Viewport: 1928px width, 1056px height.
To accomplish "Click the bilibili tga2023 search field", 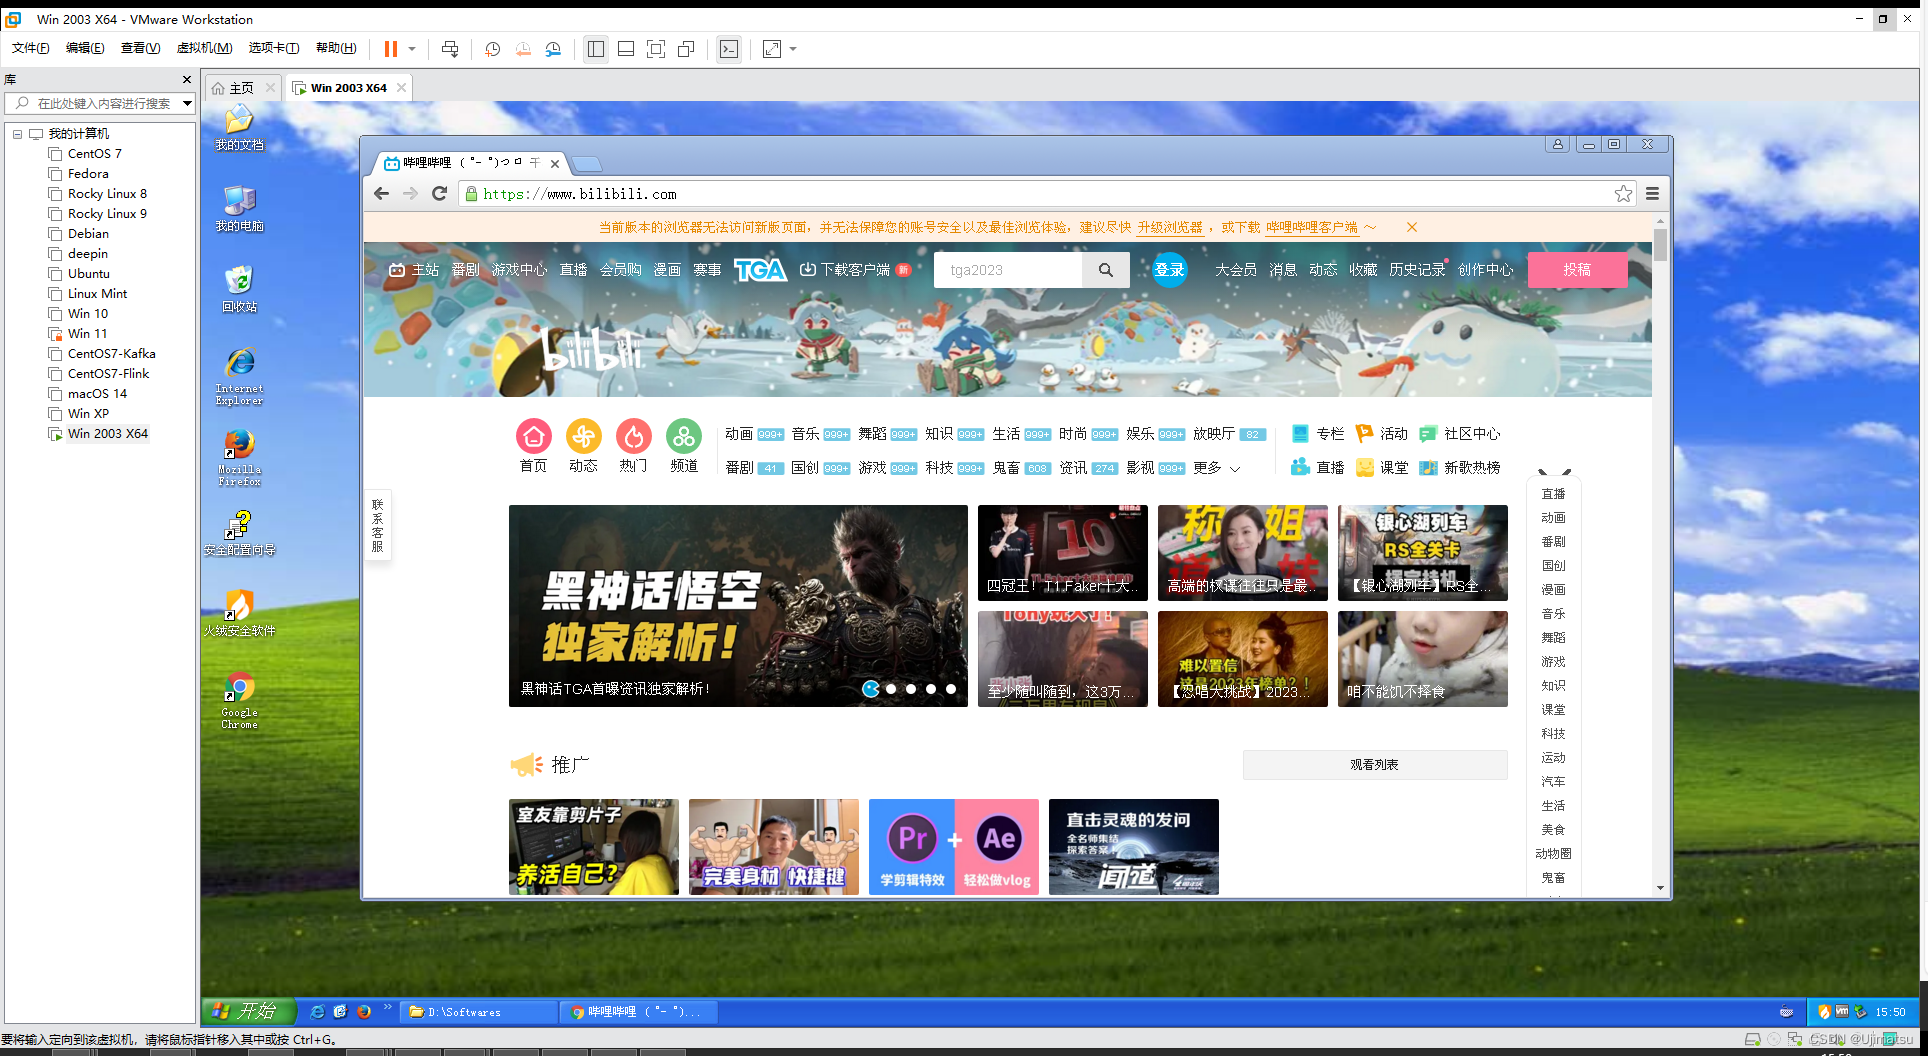I will pos(1008,270).
